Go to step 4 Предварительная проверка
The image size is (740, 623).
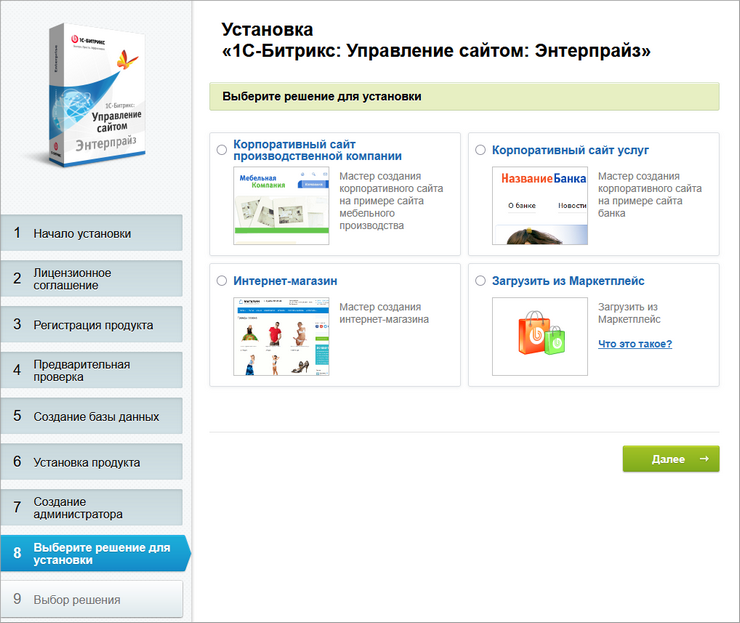[91, 370]
